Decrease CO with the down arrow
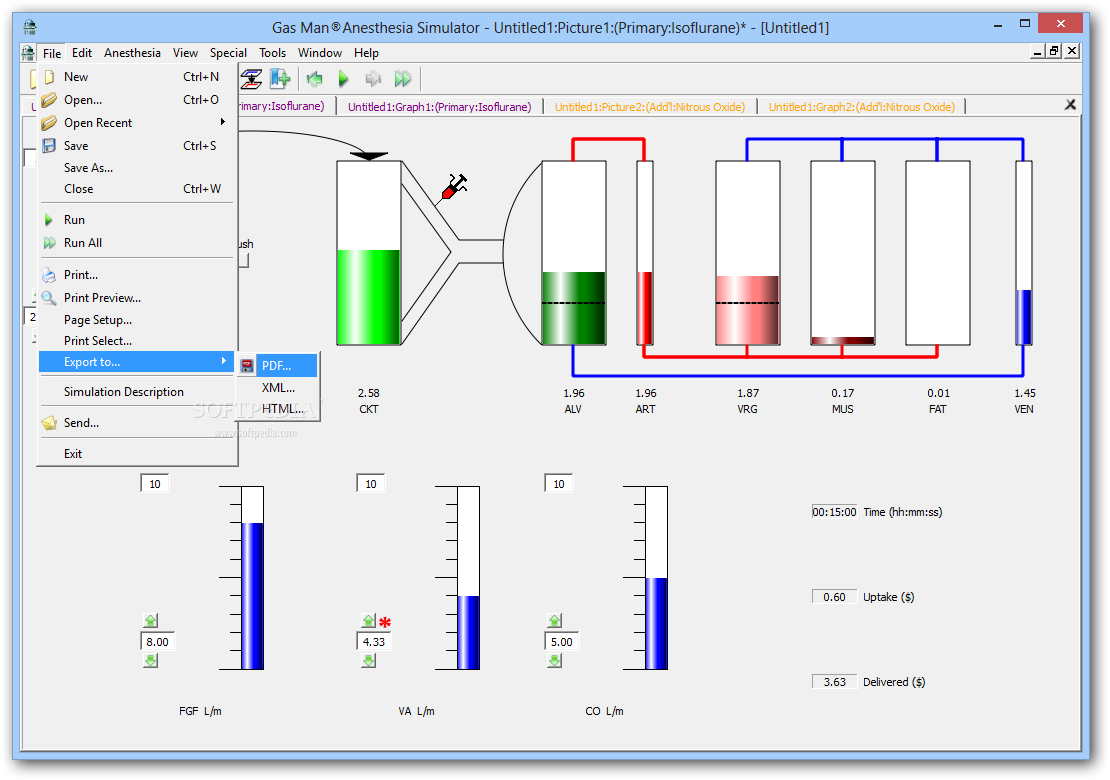 point(554,660)
